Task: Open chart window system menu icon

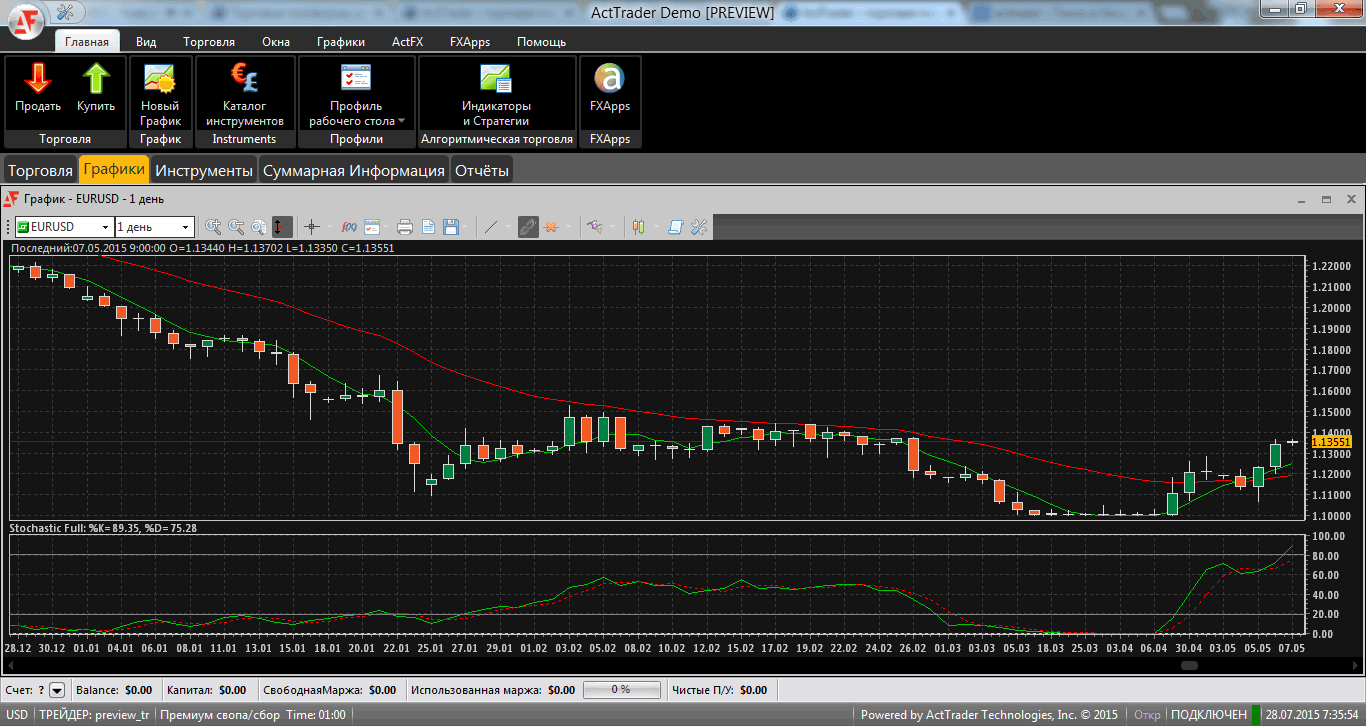Action: pyautogui.click(x=13, y=199)
